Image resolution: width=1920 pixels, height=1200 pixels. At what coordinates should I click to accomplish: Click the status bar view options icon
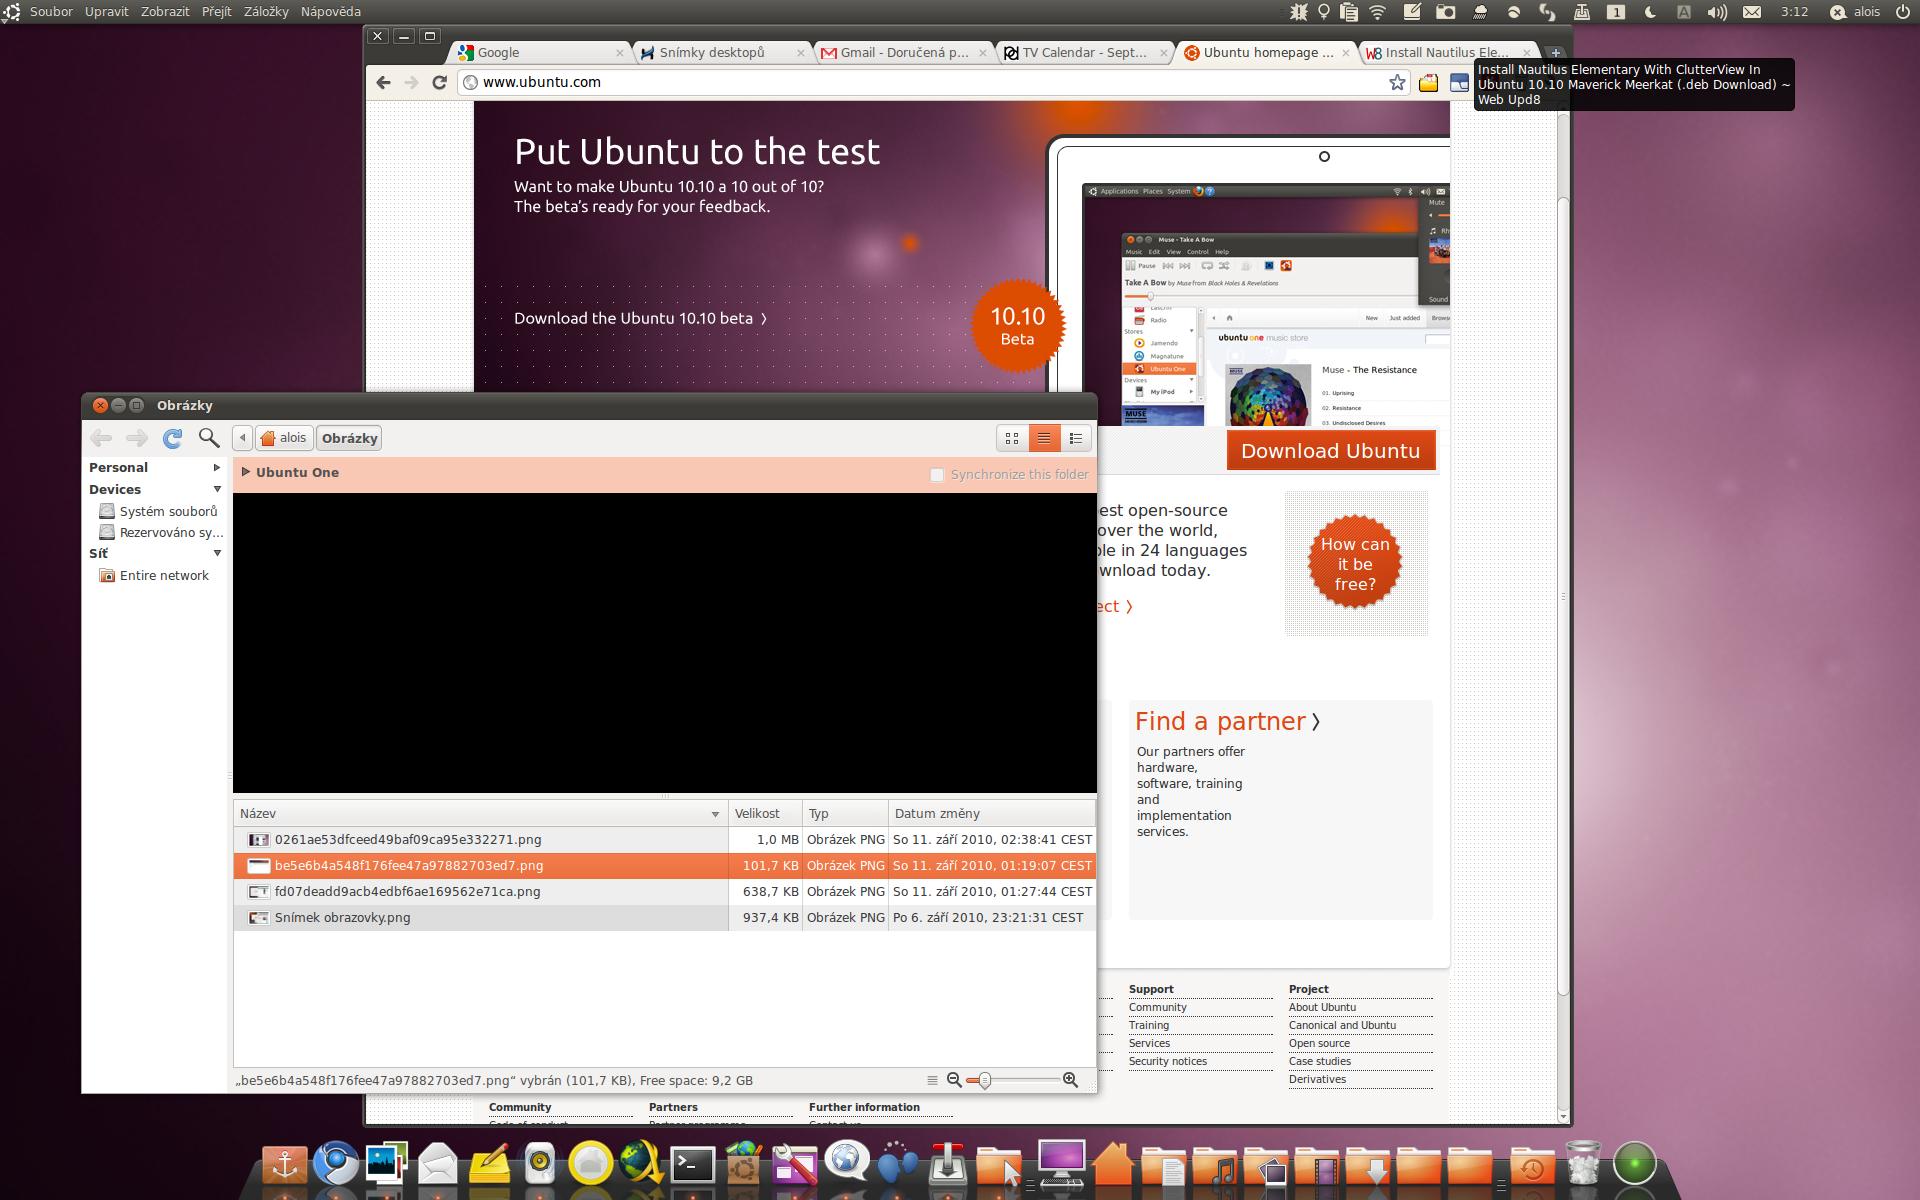pyautogui.click(x=932, y=1080)
